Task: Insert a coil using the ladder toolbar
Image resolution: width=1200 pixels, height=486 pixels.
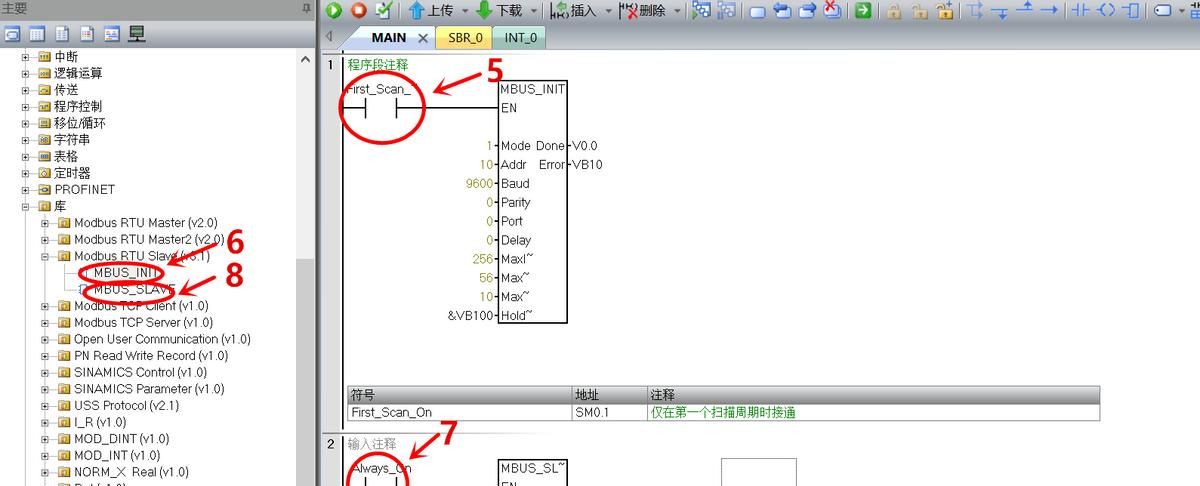Action: [1105, 11]
